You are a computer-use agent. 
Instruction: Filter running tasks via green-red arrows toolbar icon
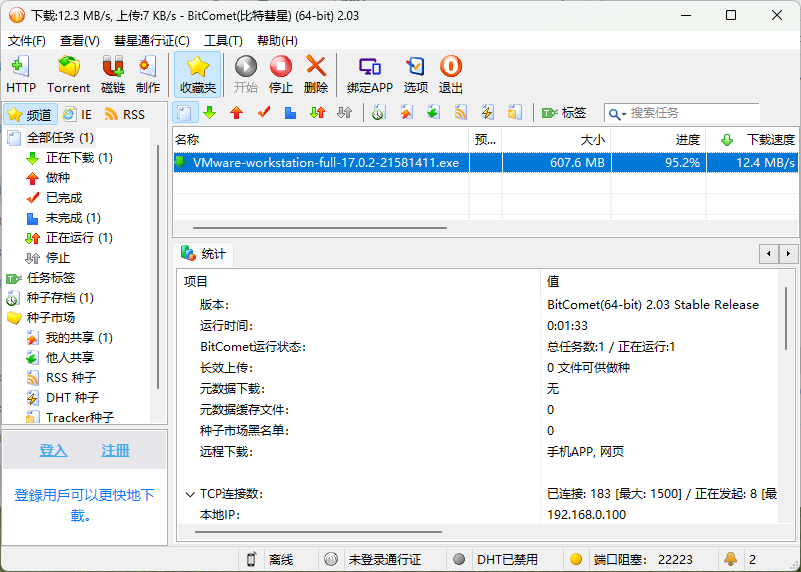317,112
